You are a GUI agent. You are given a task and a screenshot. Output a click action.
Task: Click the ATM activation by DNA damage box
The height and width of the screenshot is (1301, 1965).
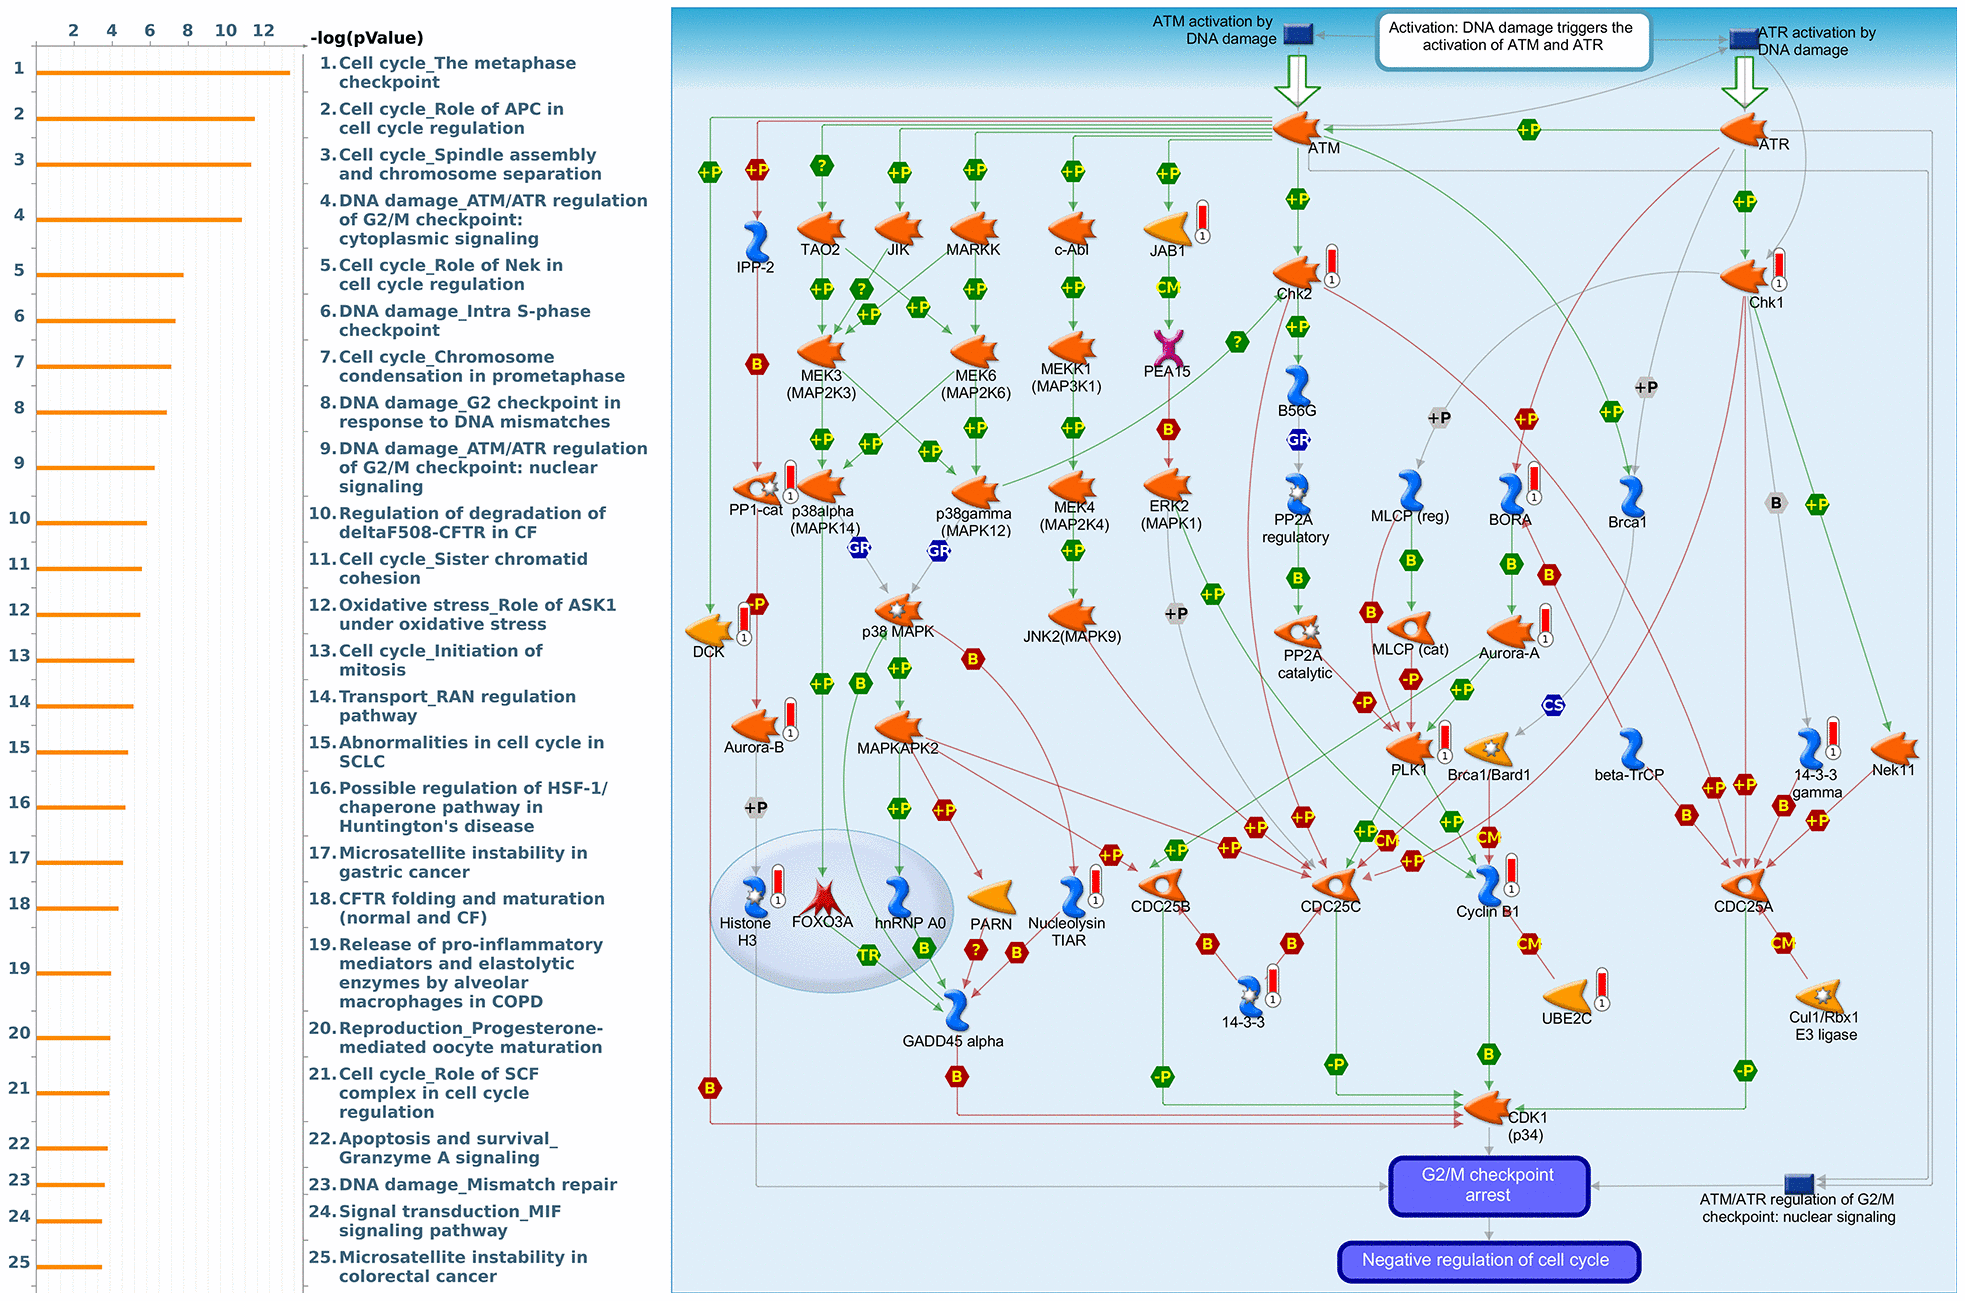[x=1298, y=35]
